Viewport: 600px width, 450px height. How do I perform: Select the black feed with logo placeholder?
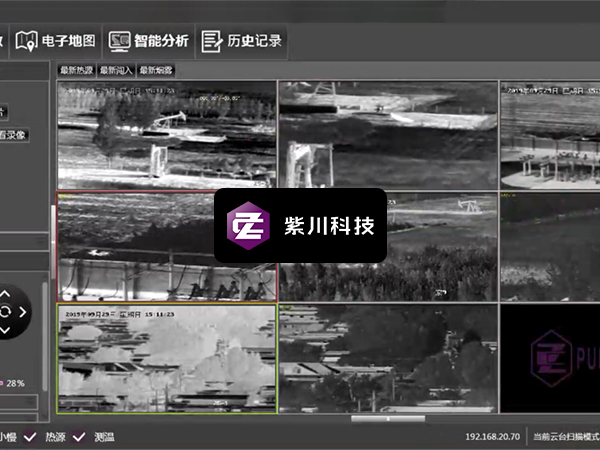pyautogui.click(x=550, y=359)
